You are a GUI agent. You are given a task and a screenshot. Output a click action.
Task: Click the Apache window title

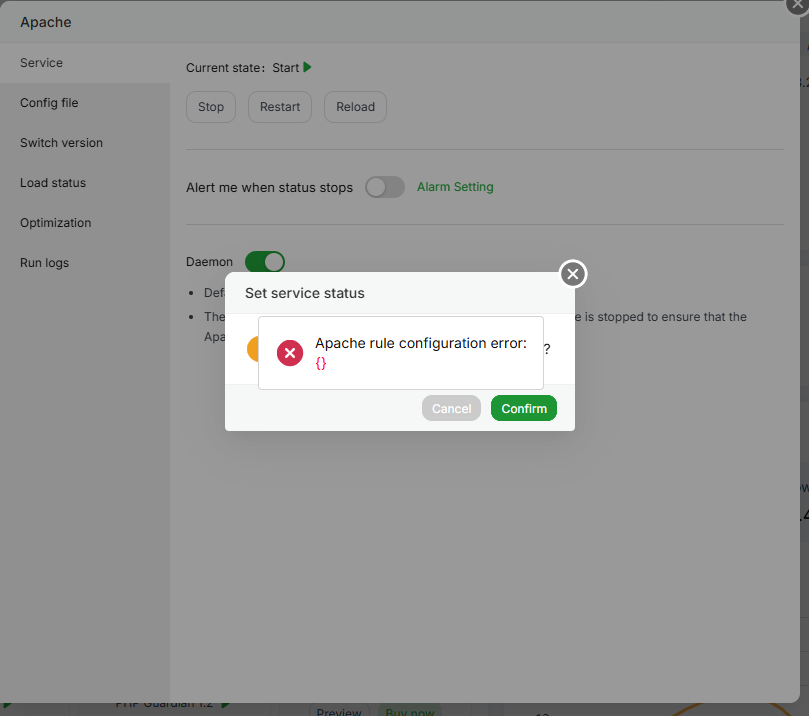(46, 22)
